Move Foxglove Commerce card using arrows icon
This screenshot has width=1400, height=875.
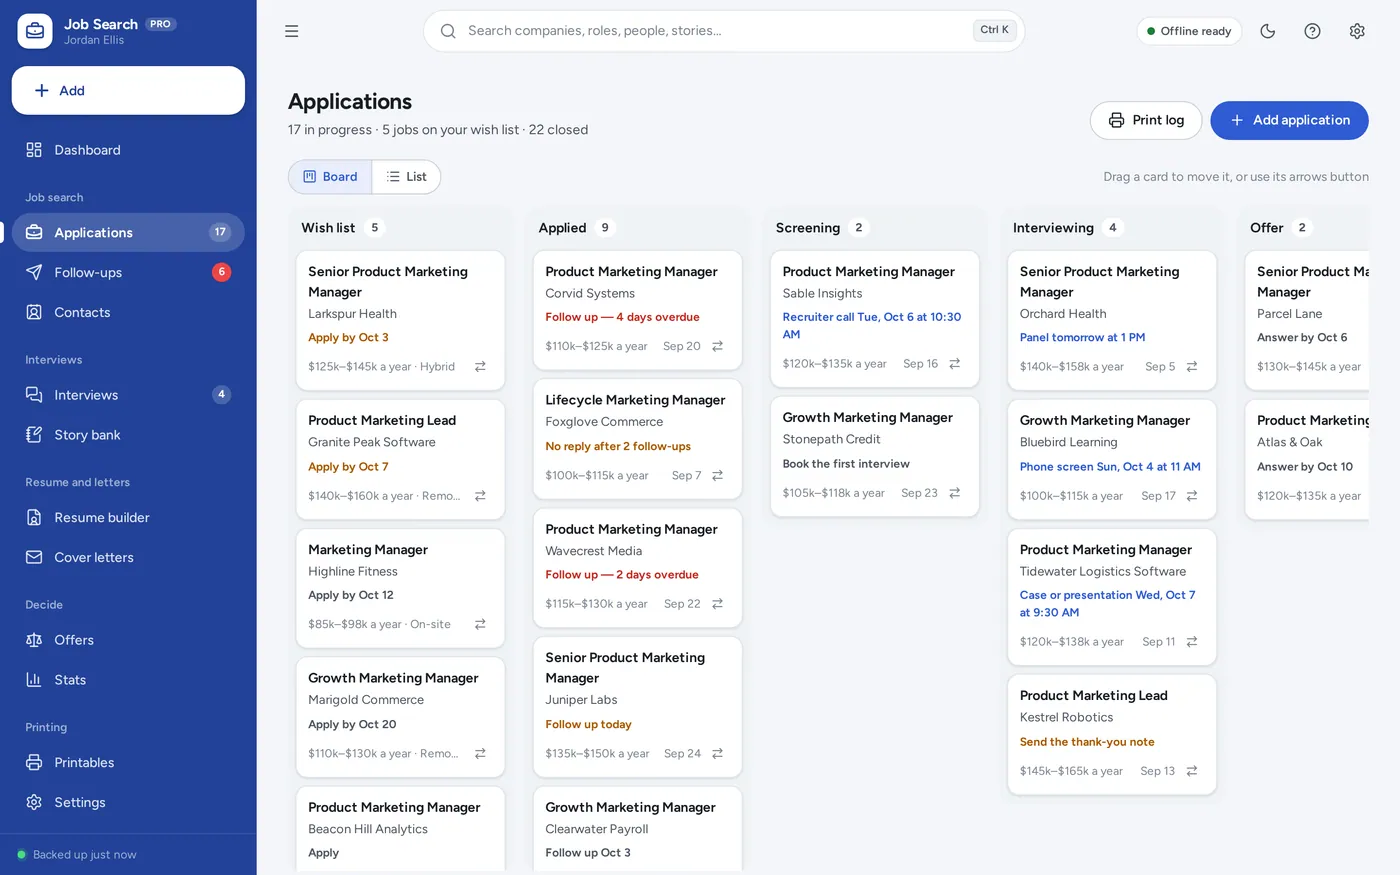[x=717, y=475]
